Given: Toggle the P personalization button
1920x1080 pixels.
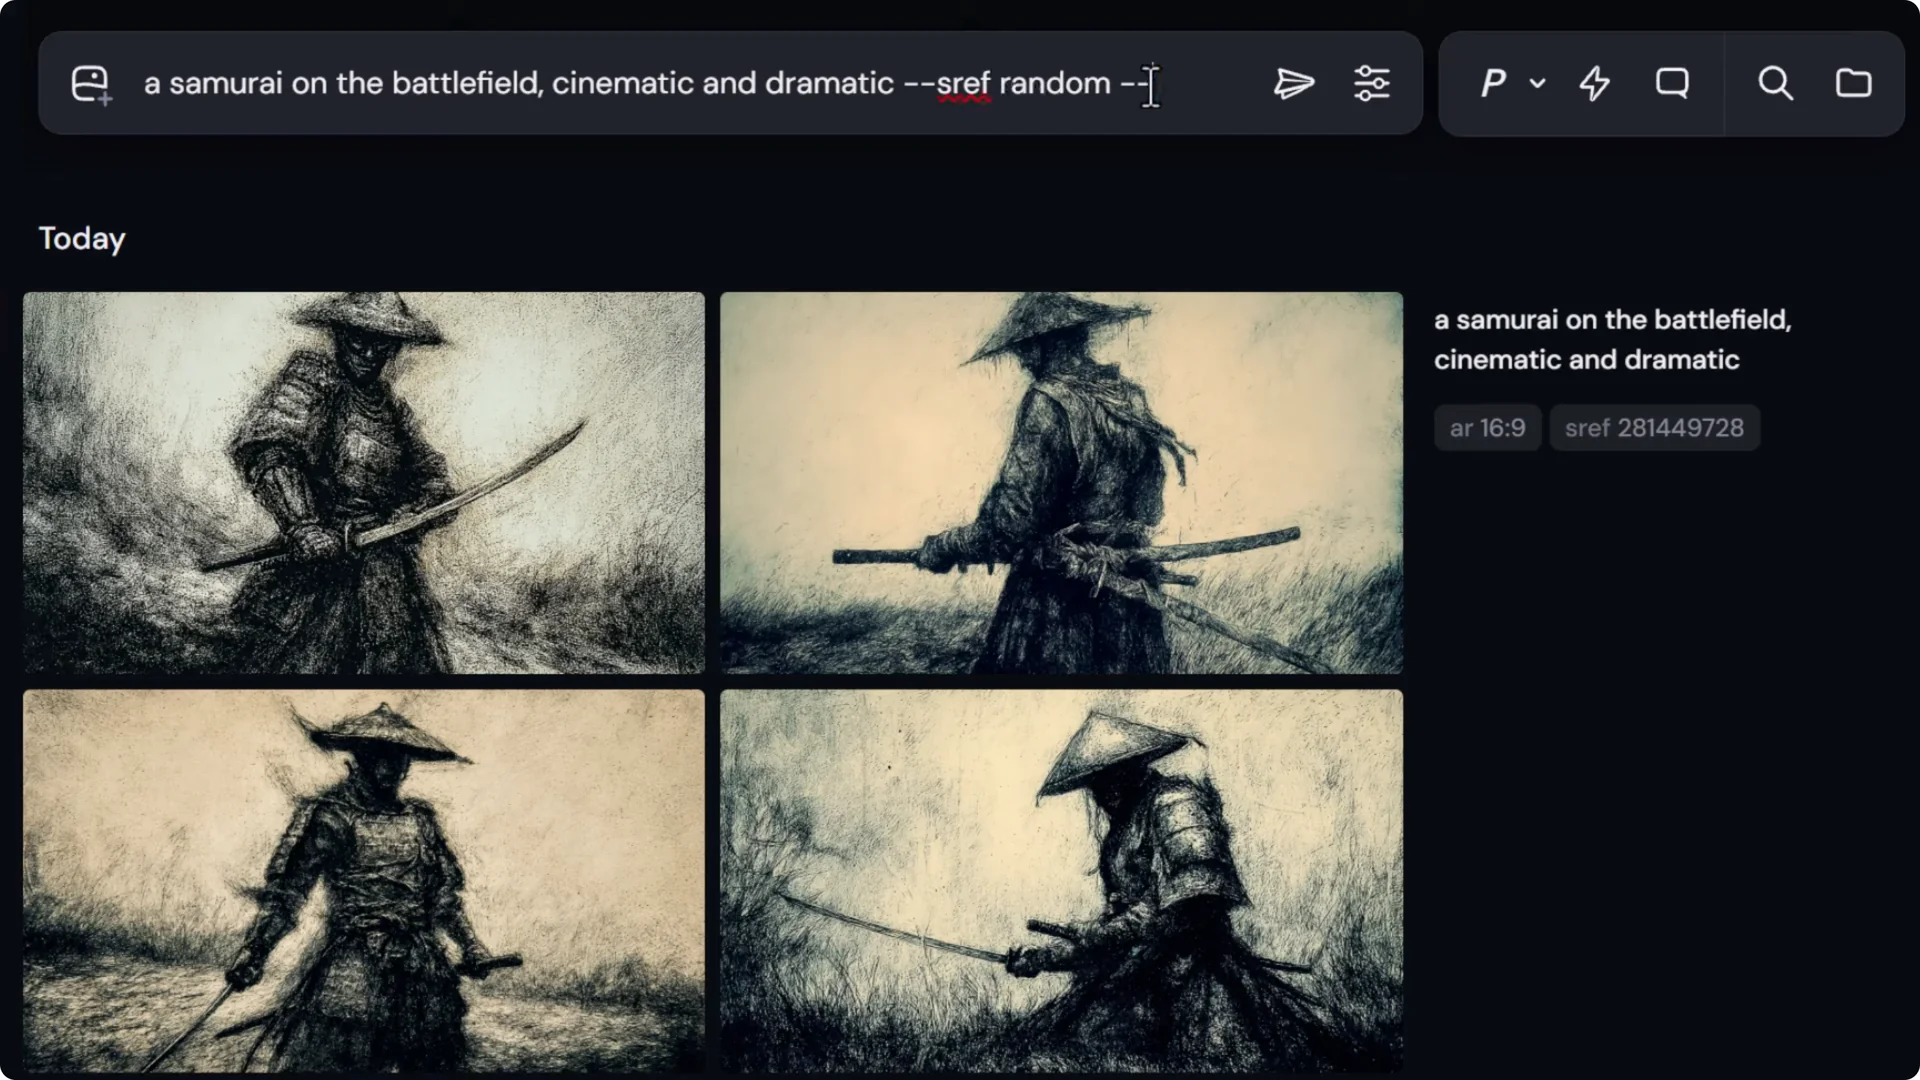Looking at the screenshot, I should tap(1493, 84).
